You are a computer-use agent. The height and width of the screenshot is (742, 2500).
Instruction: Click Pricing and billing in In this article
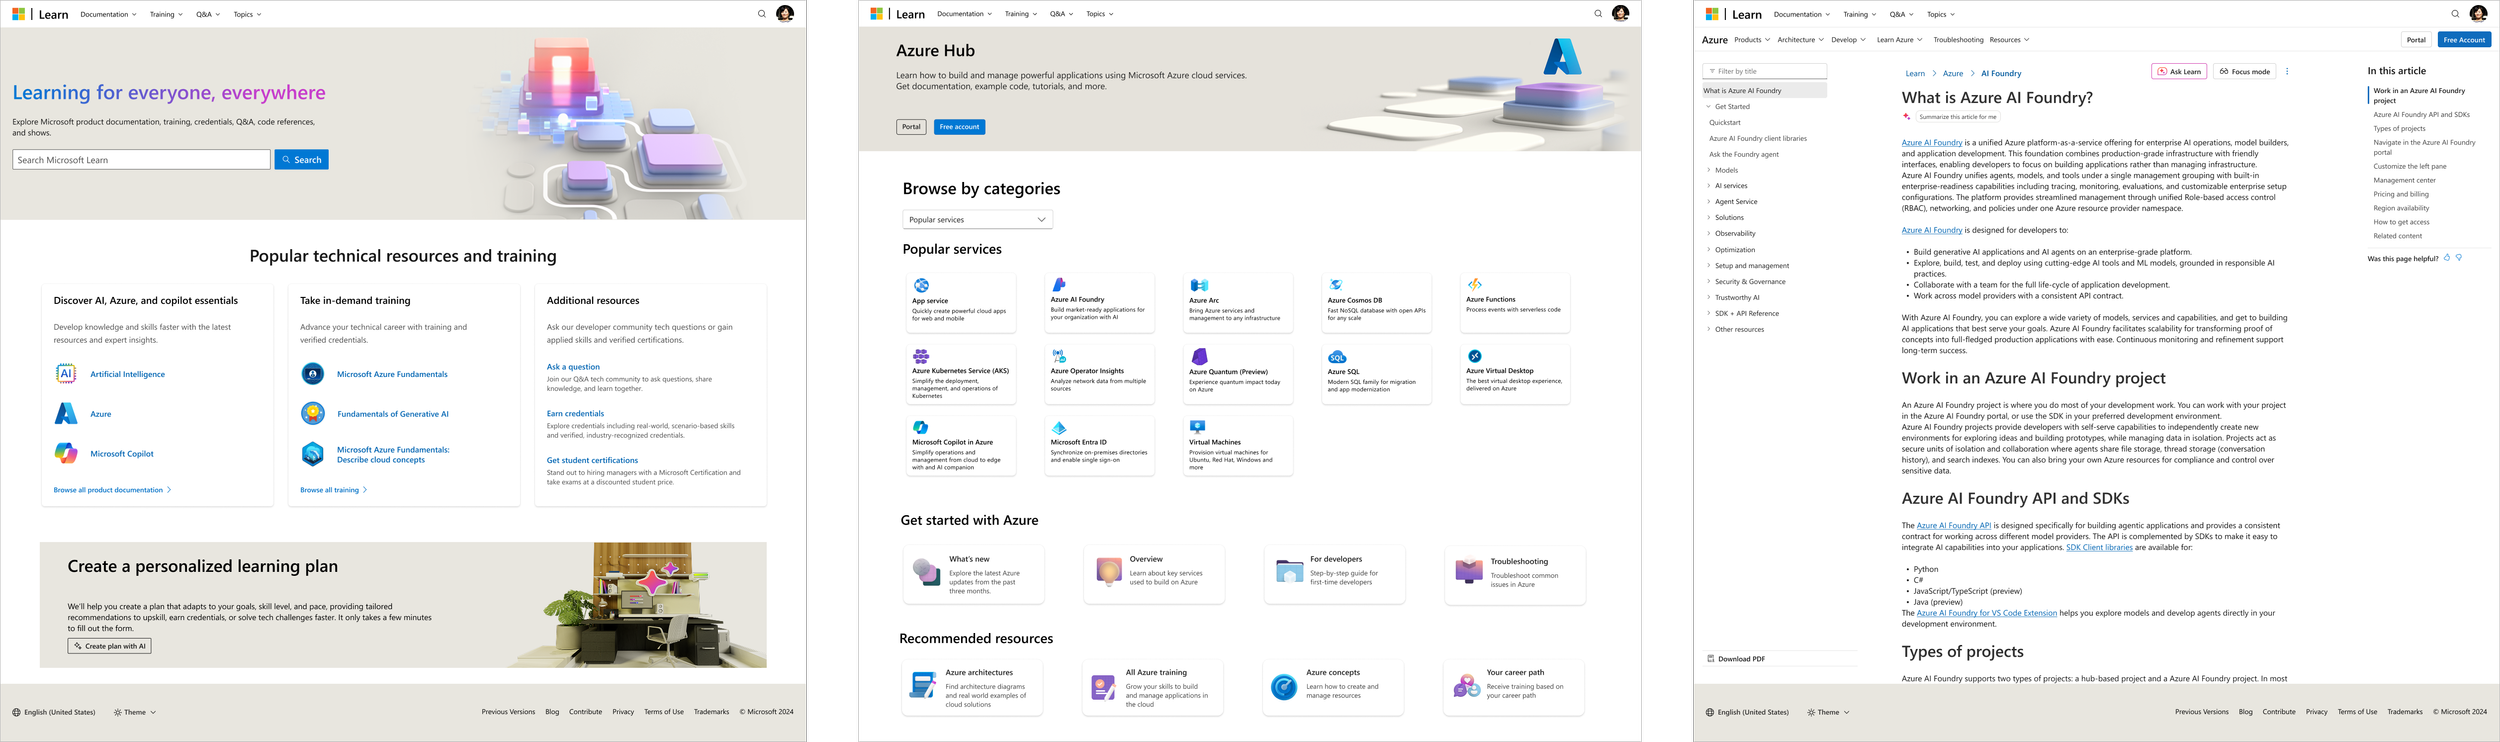click(2401, 194)
